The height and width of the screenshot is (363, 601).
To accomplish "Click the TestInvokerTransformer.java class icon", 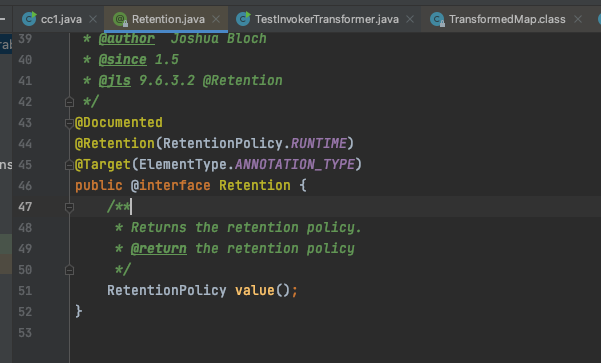I will coord(243,19).
